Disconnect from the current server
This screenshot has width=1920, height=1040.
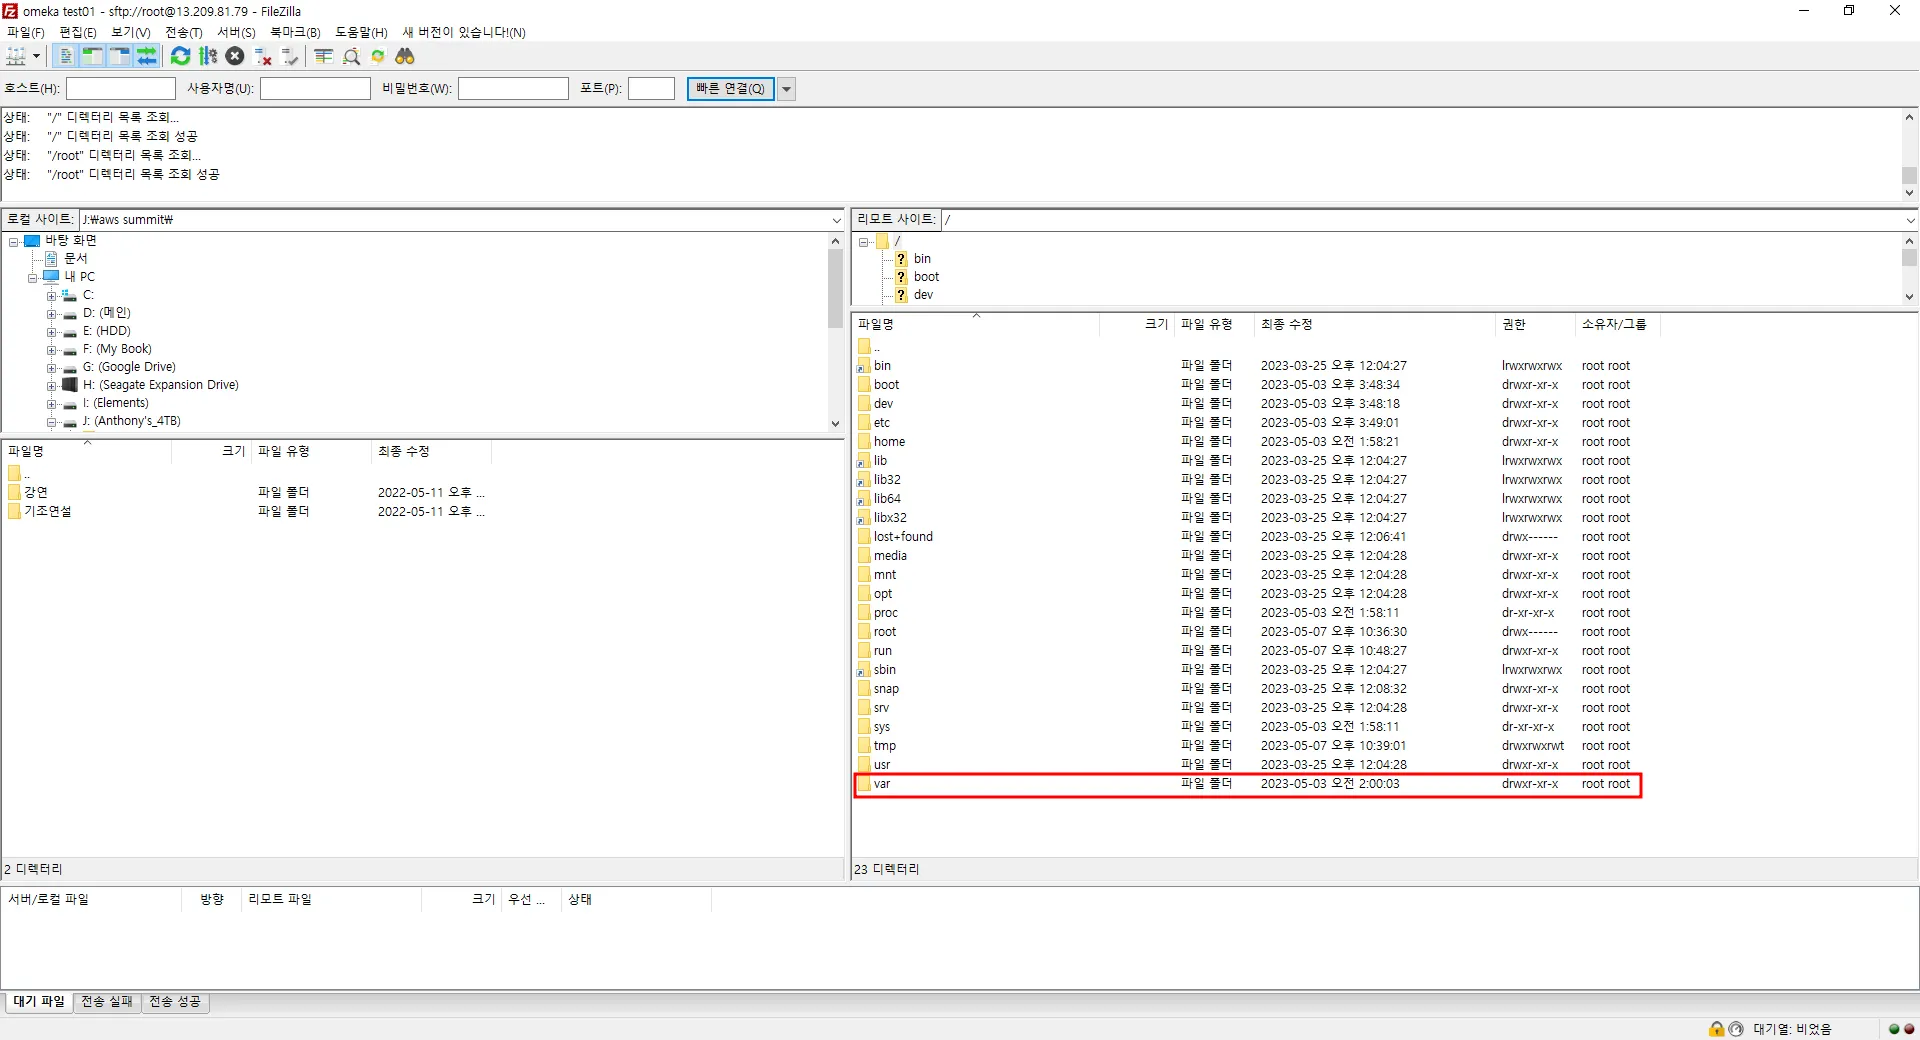[263, 56]
